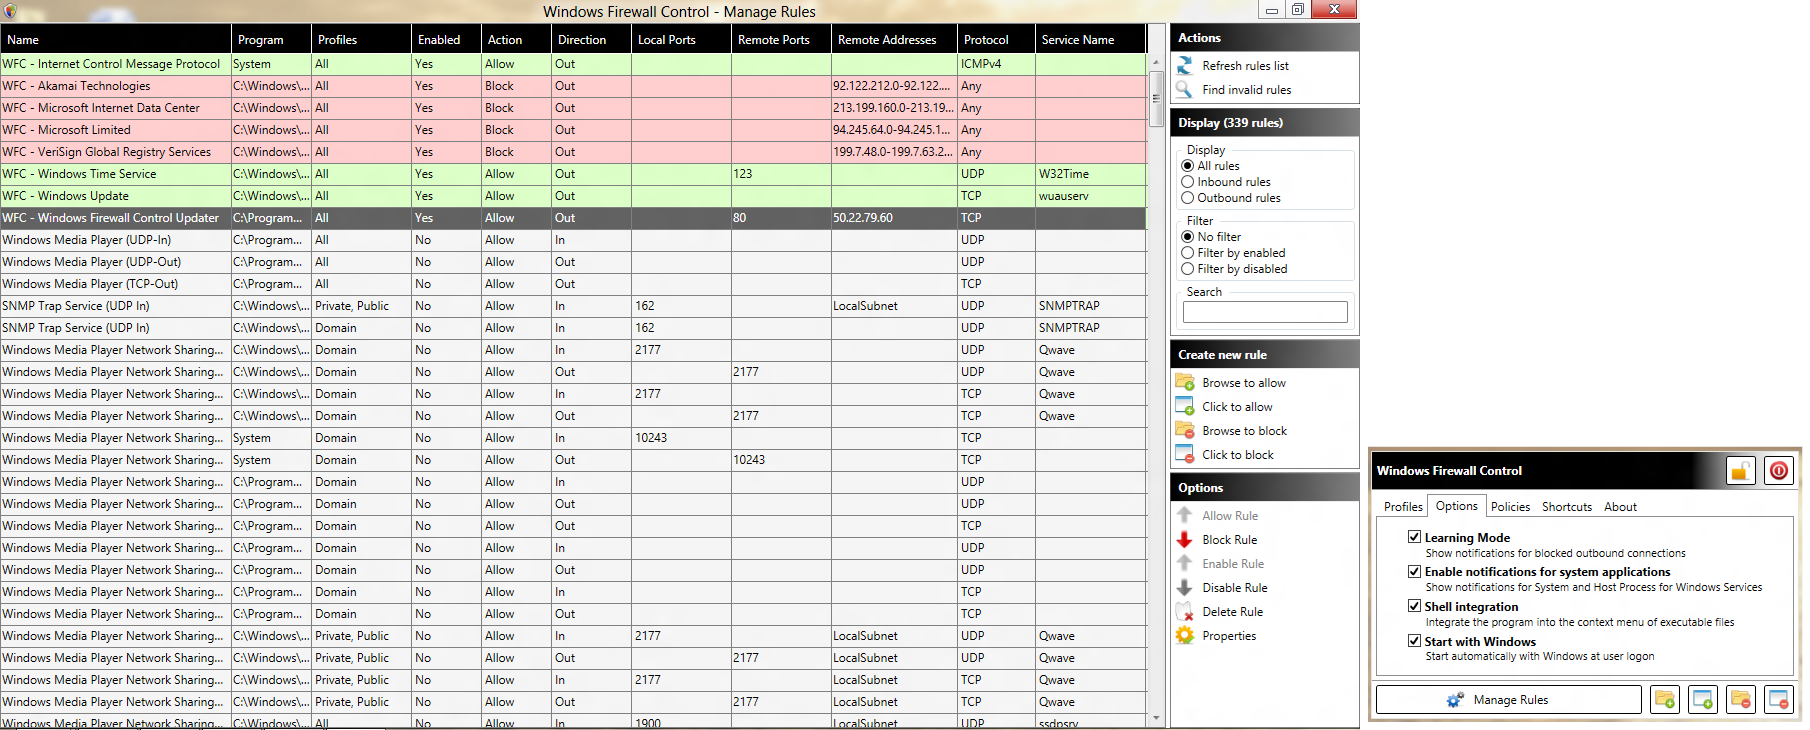Choose the Filter by enabled option
Image resolution: width=1810 pixels, height=730 pixels.
click(1188, 253)
